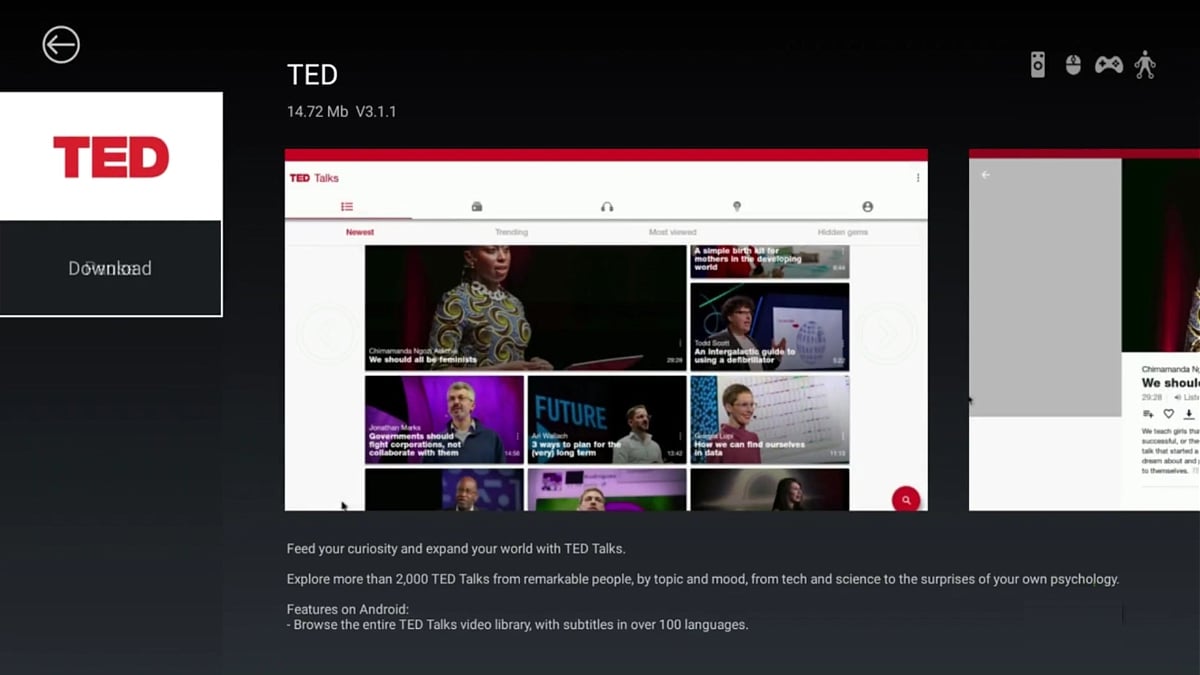The height and width of the screenshot is (675, 1200).
Task: Open the profile account icon
Action: pos(868,206)
